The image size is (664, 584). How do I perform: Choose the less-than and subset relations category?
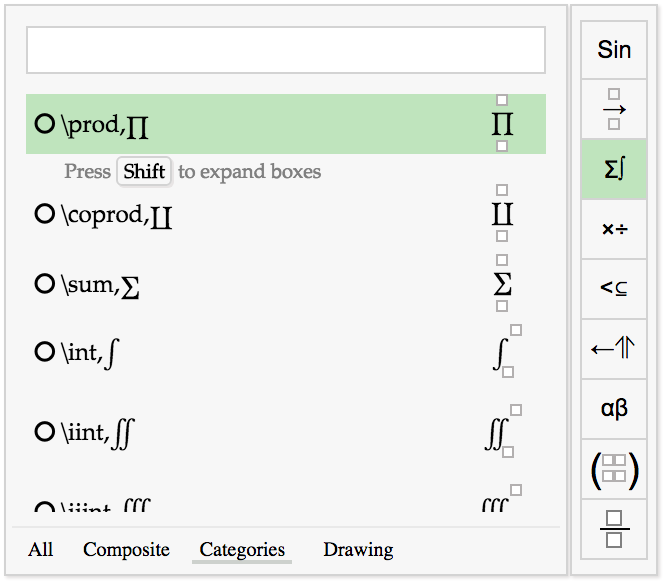click(x=614, y=289)
